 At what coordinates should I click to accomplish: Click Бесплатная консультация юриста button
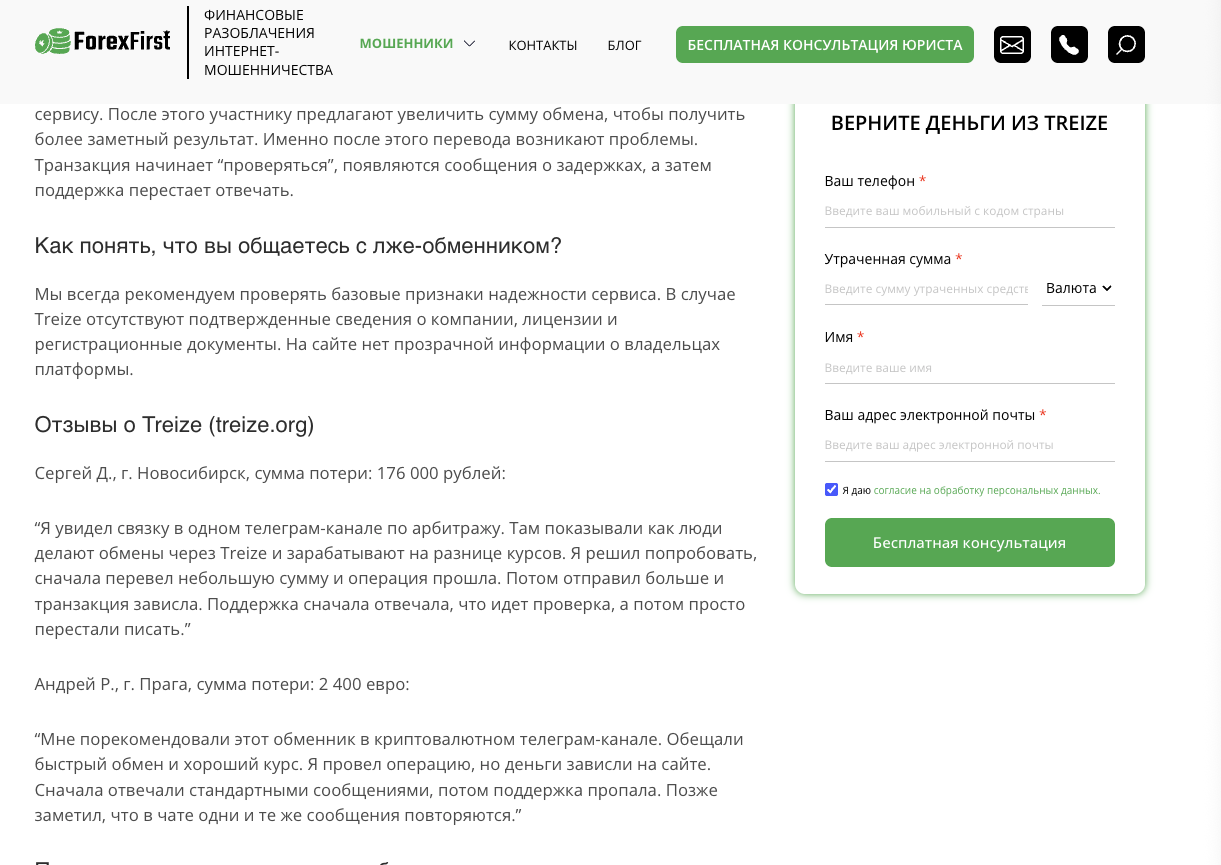pos(824,45)
